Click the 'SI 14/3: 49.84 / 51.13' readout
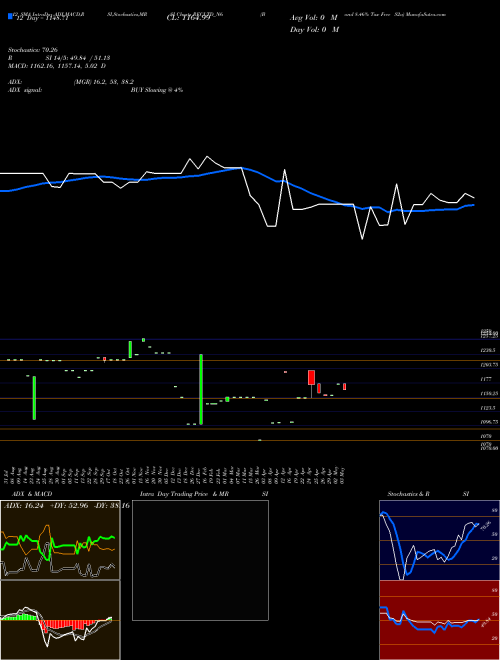The height and width of the screenshot is (660, 500). 78,58
